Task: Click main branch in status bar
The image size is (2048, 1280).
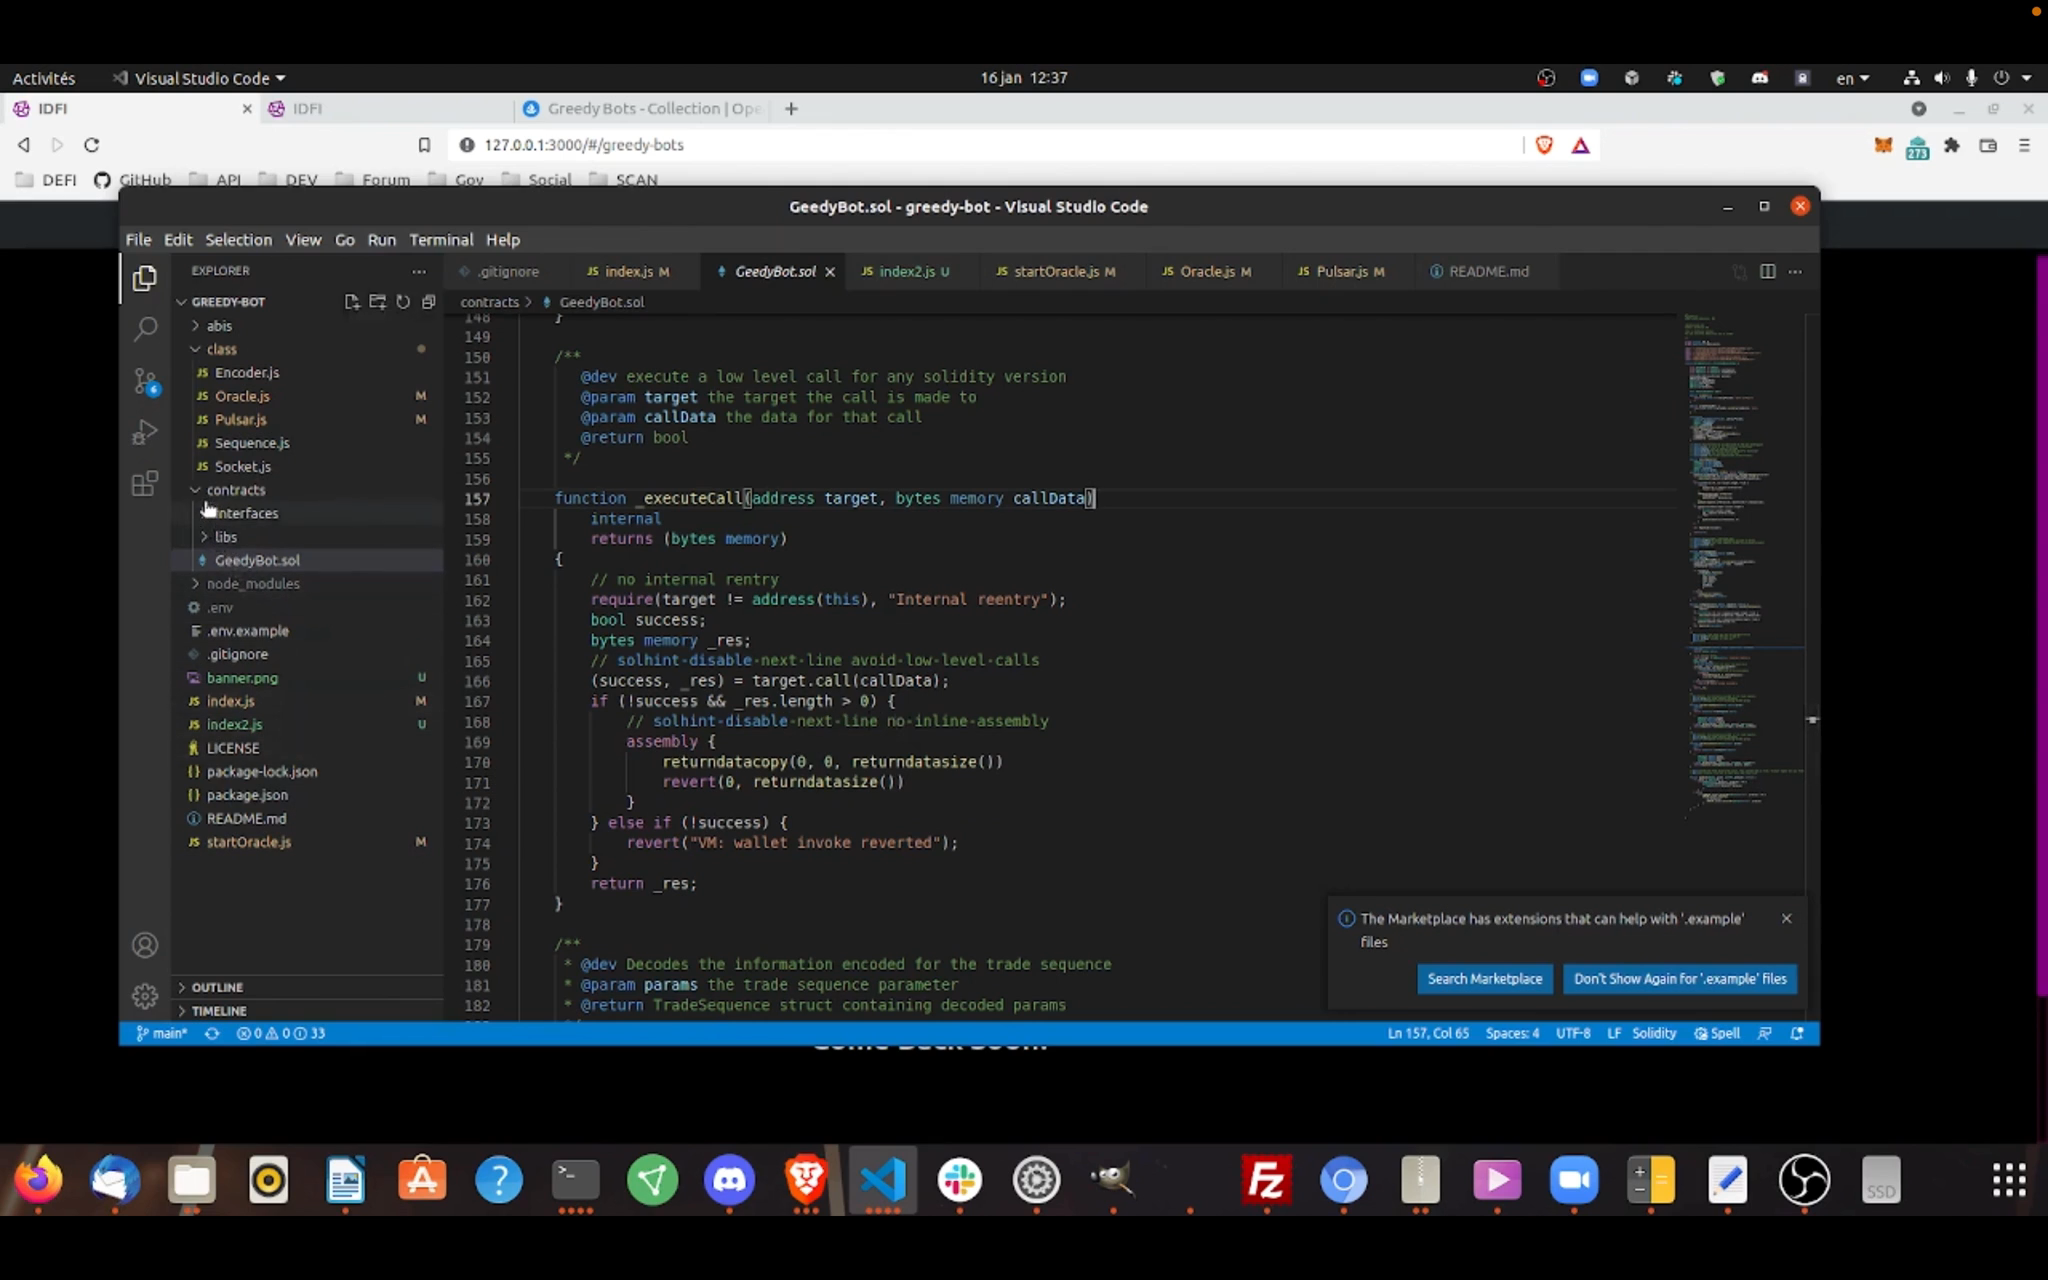Action: click(162, 1033)
